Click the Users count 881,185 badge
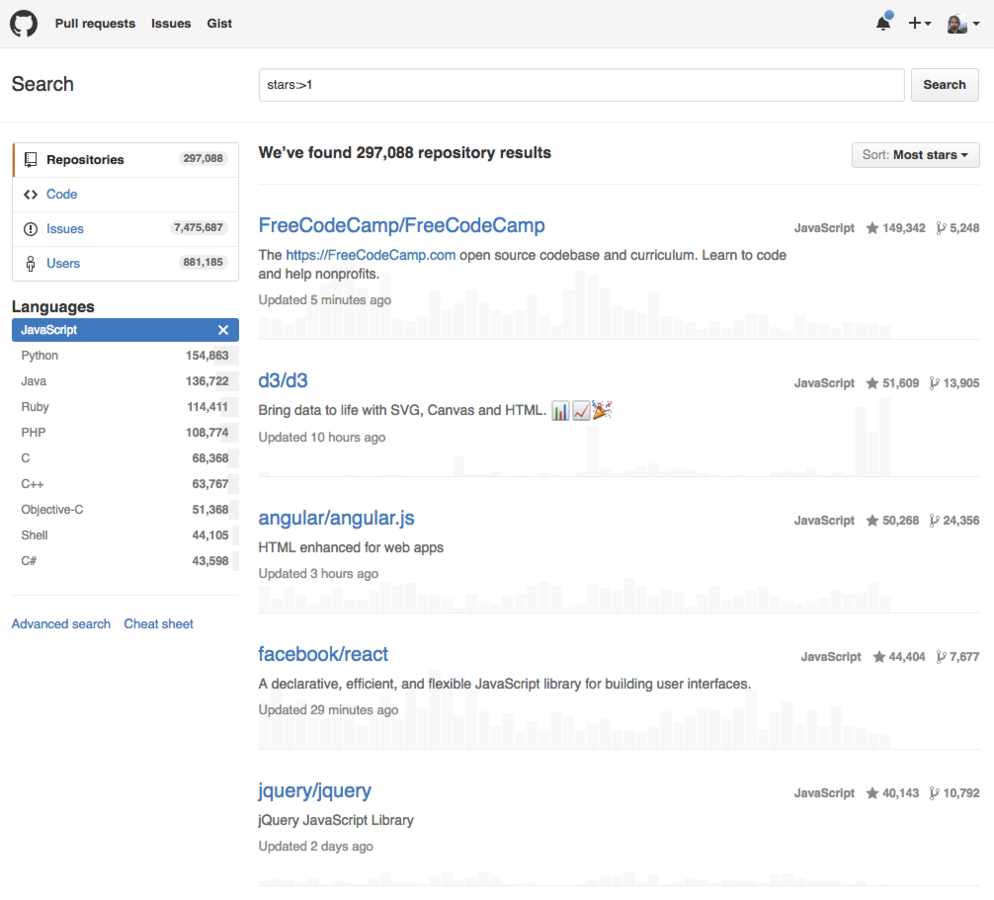 click(x=203, y=262)
